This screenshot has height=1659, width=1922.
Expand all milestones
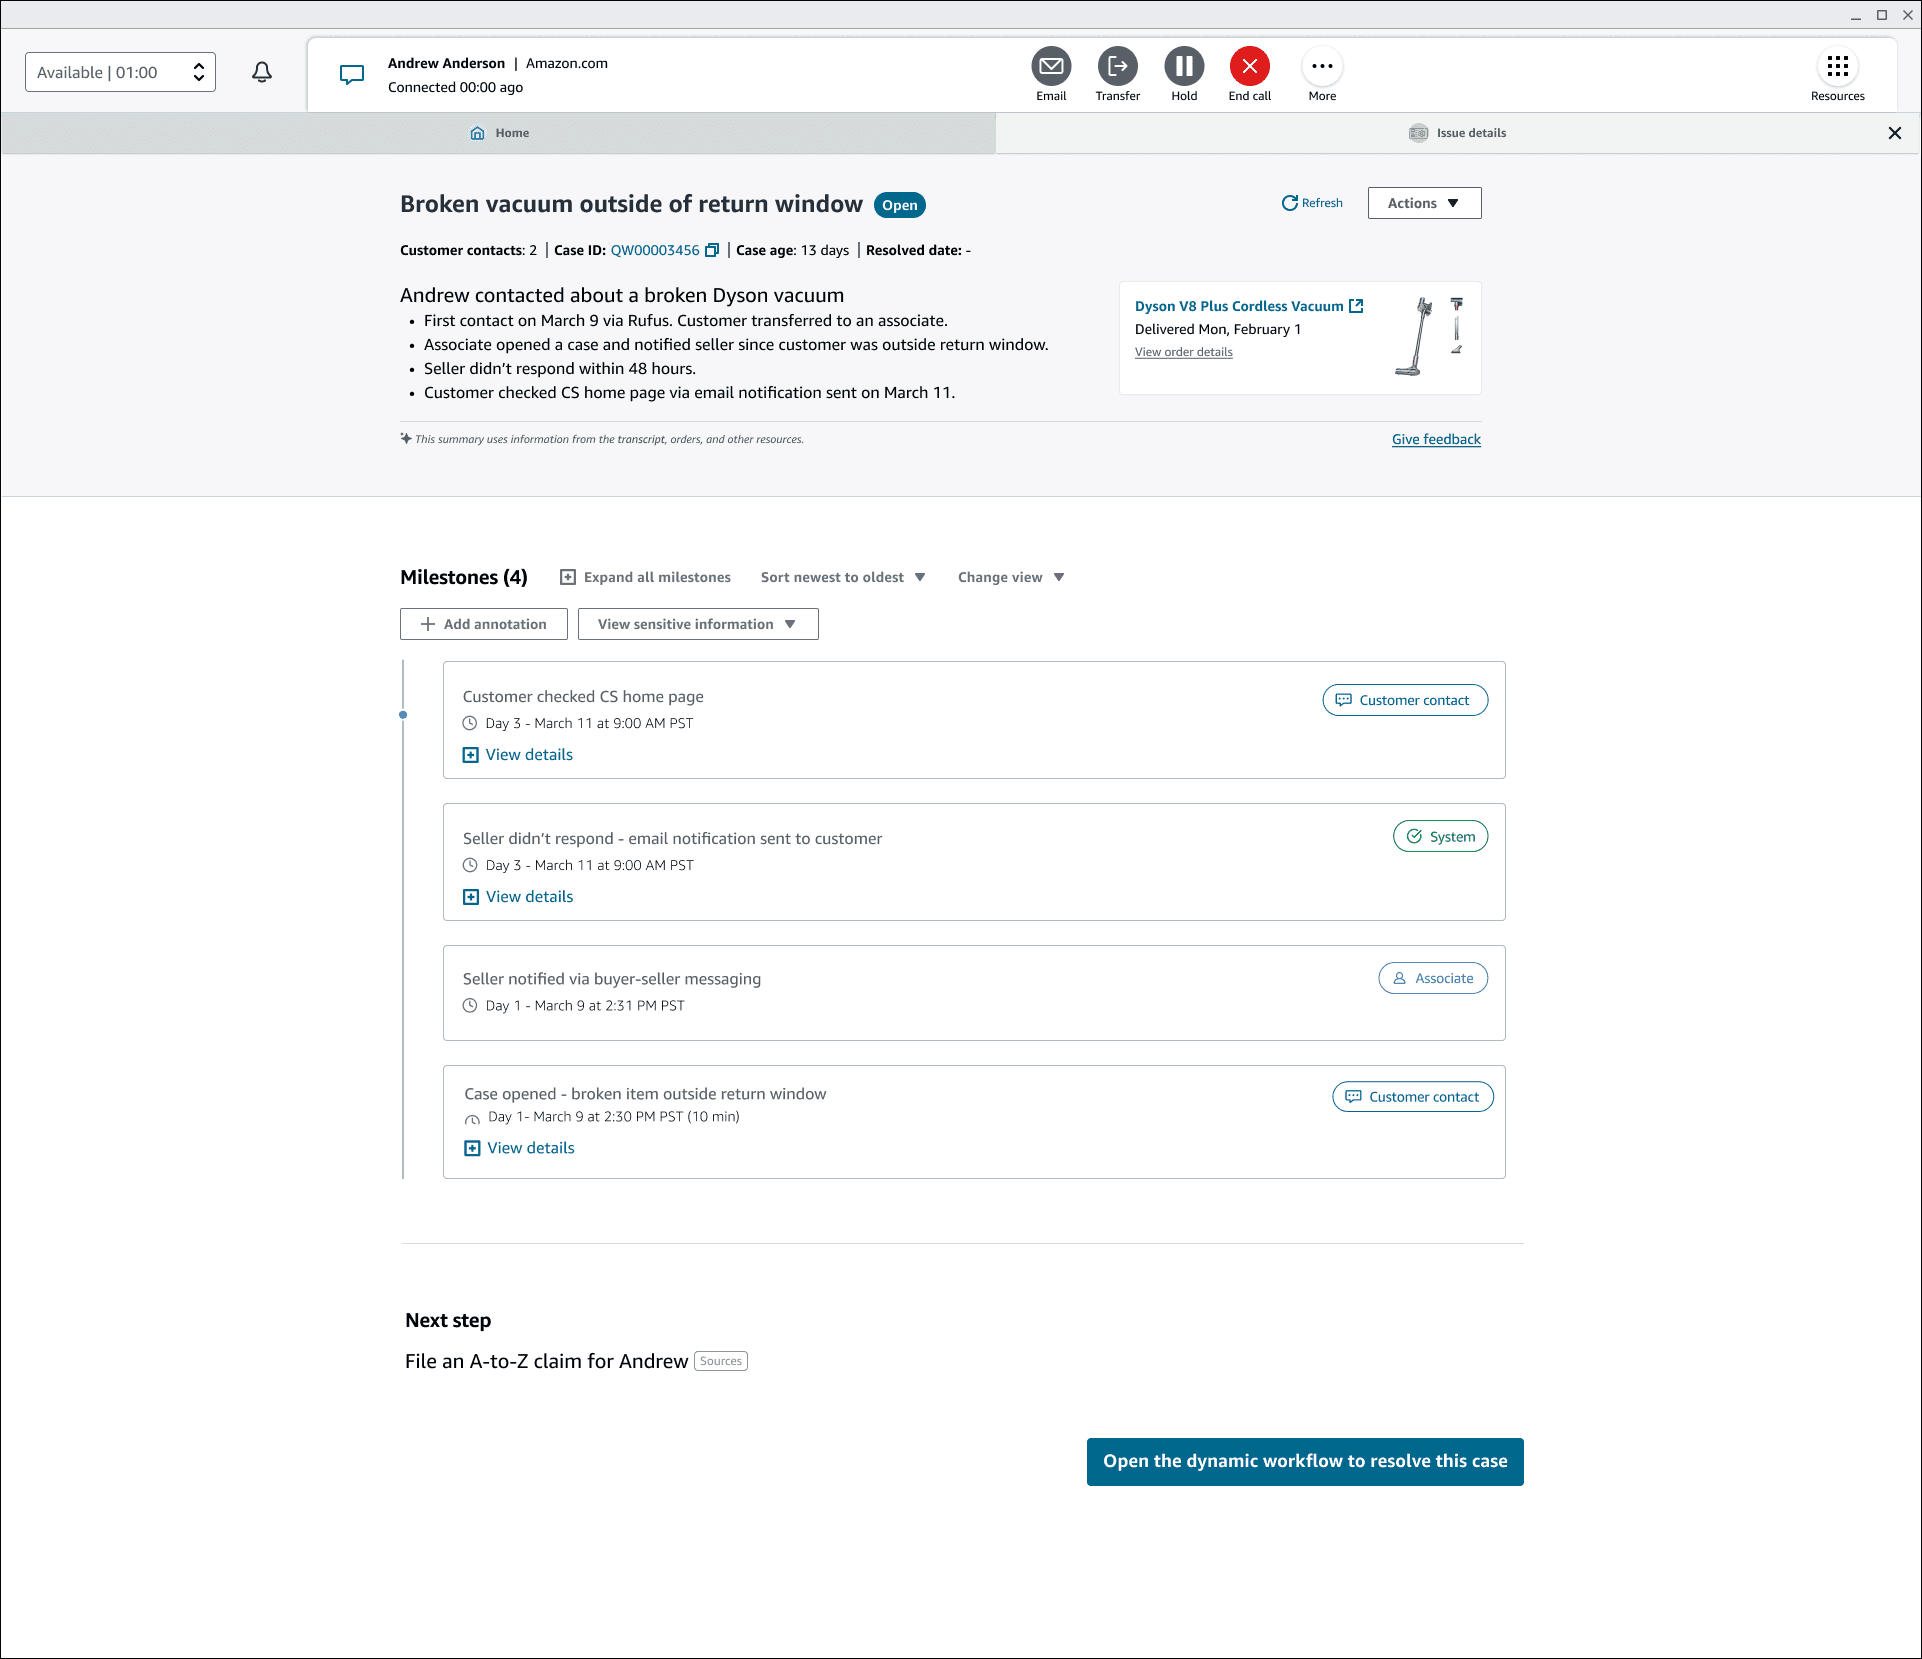[646, 577]
